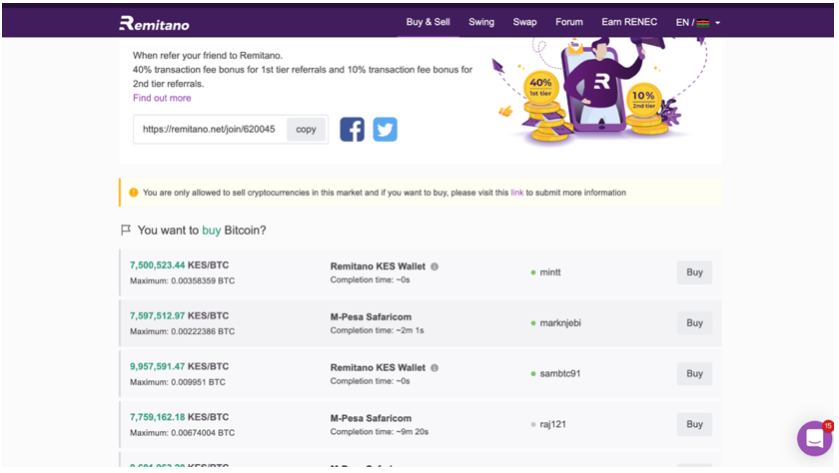Open the Forum link in navigation
The image size is (839, 473).
[569, 22]
